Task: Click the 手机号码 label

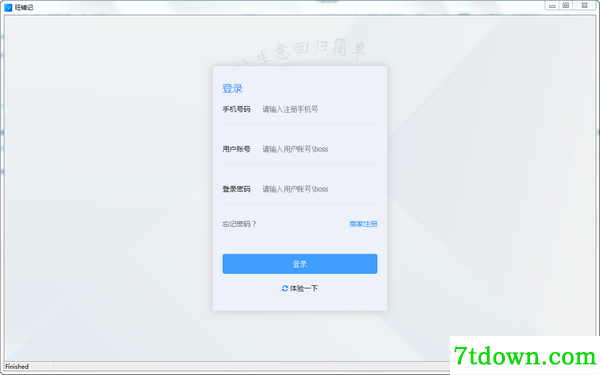Action: (x=236, y=109)
